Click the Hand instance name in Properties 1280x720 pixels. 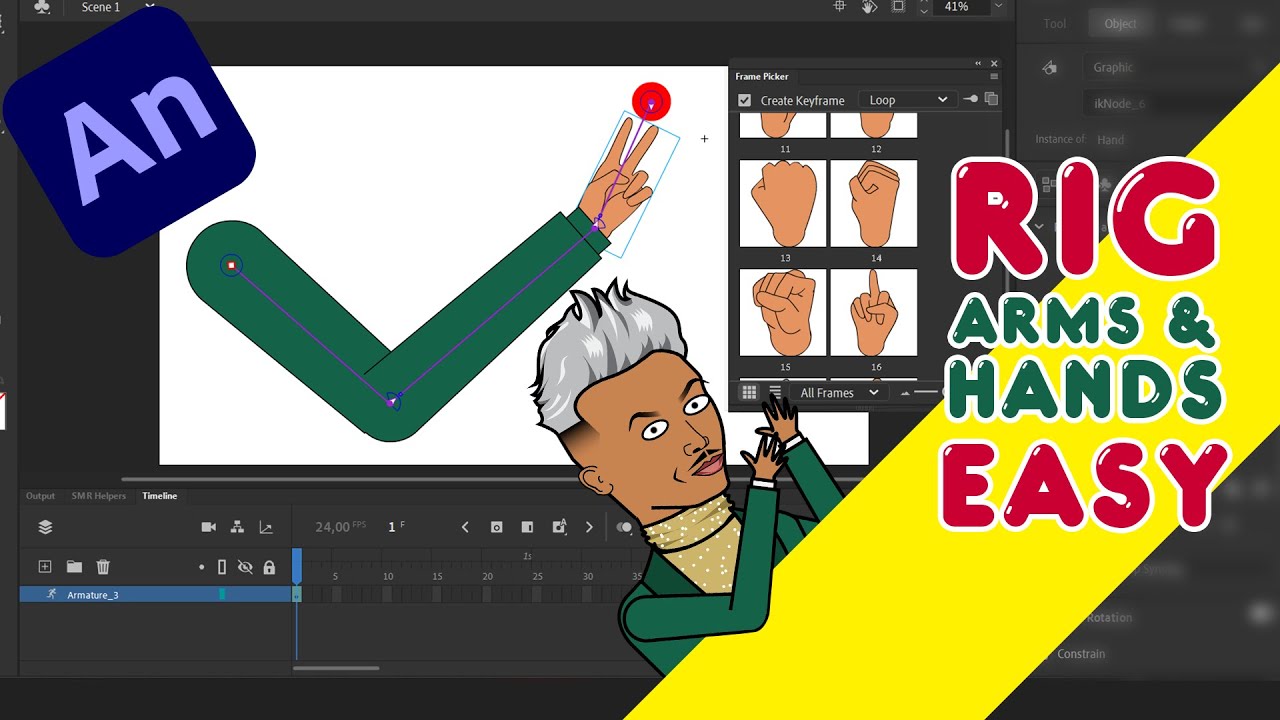pyautogui.click(x=1110, y=140)
